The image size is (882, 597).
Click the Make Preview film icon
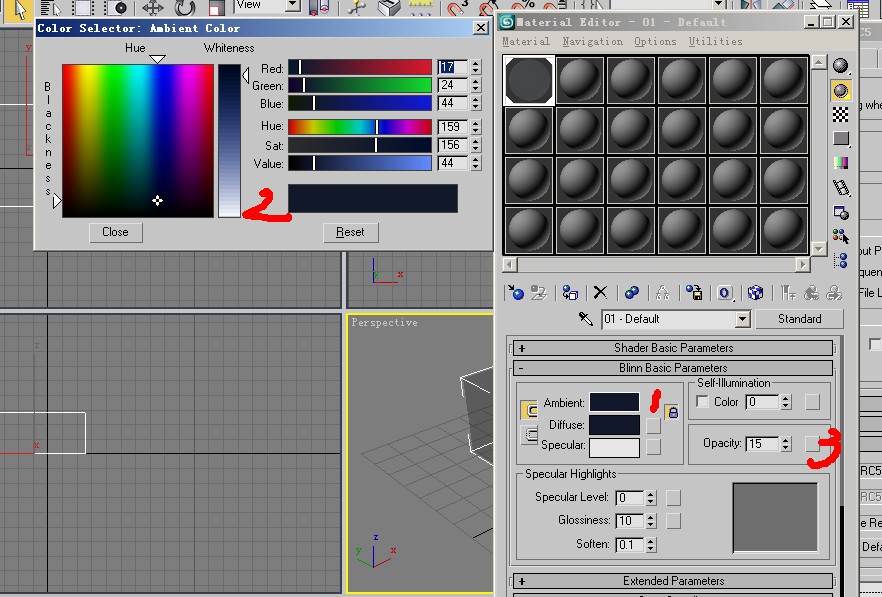[x=840, y=187]
